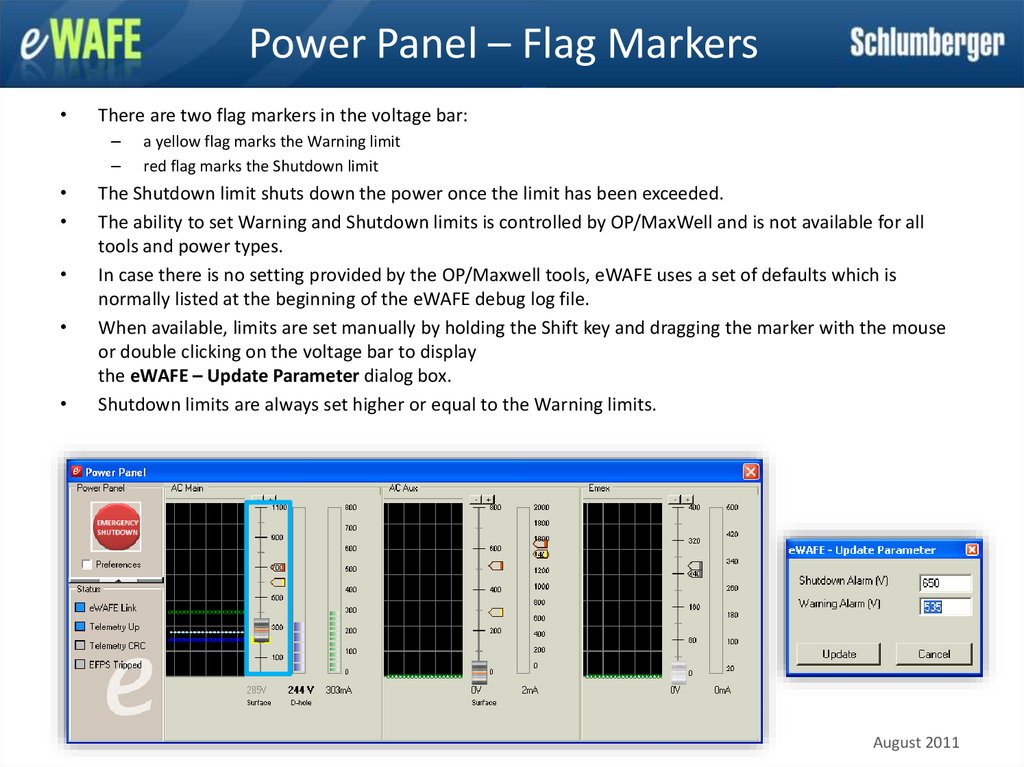Image resolution: width=1024 pixels, height=767 pixels.
Task: Grab the AC Aux voltage slider handle
Action: pos(479,672)
